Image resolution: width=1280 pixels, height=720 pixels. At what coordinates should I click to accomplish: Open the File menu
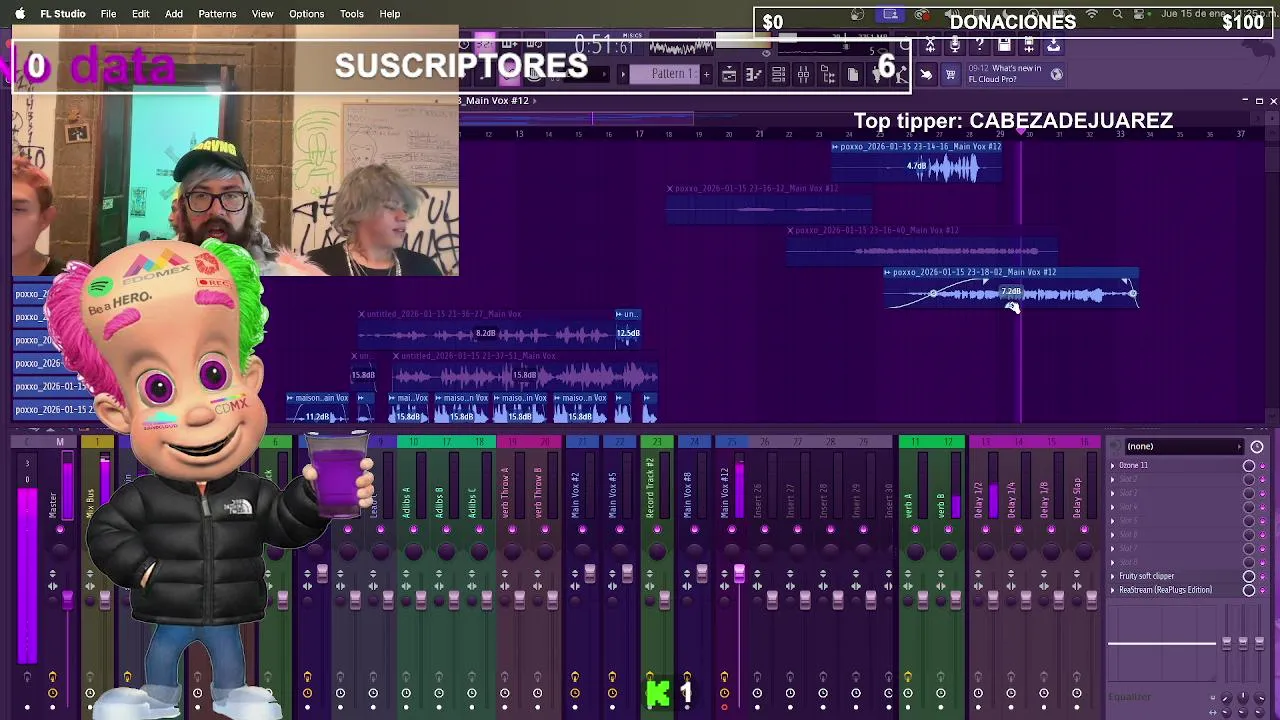[108, 14]
